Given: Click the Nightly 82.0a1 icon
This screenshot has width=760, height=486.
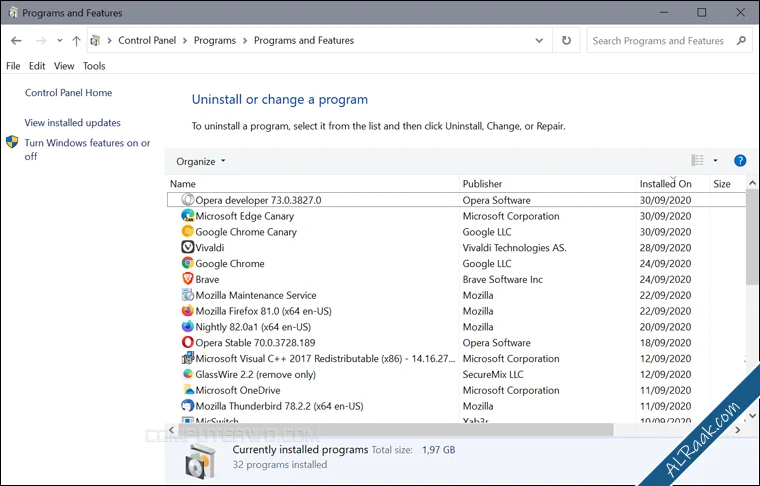Looking at the screenshot, I should [x=188, y=327].
